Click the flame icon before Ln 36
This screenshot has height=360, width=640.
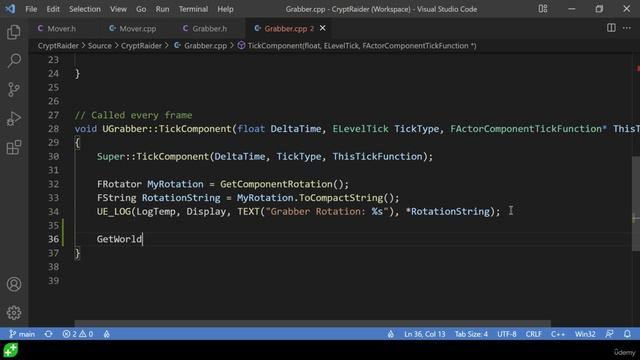pyautogui.click(x=391, y=334)
